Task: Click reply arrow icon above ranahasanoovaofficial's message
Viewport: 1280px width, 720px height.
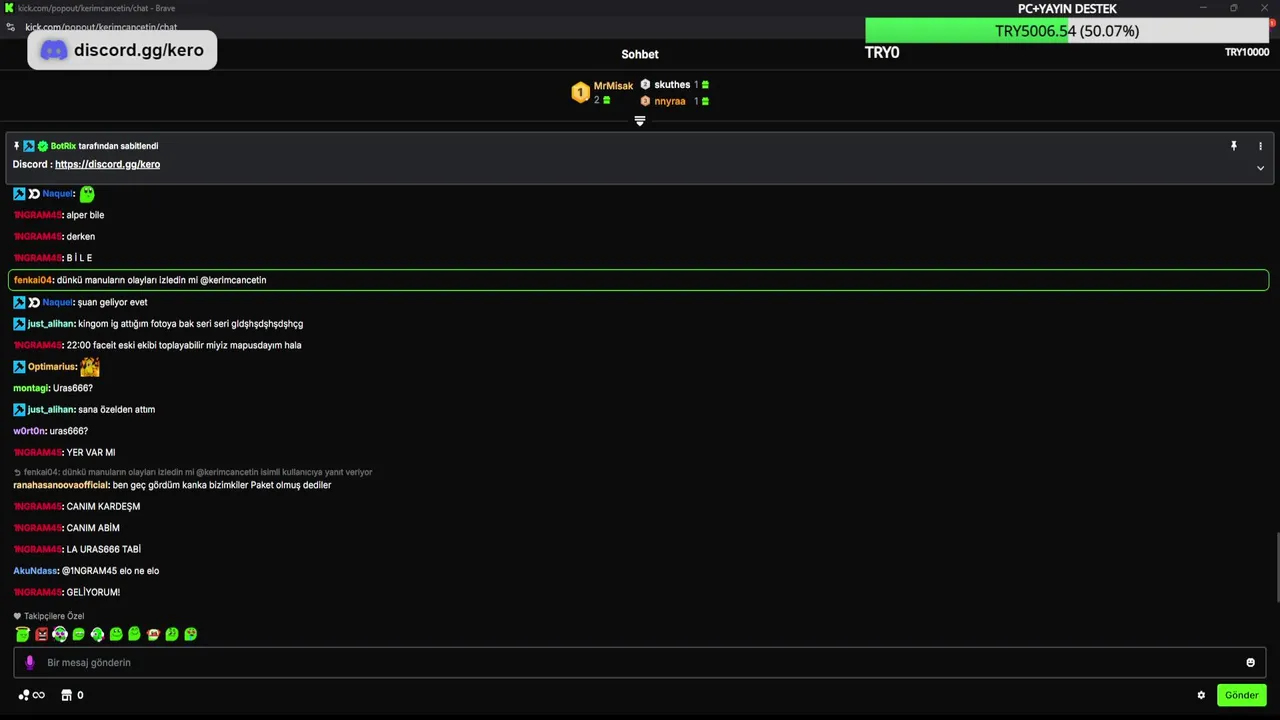Action: tap(17, 472)
